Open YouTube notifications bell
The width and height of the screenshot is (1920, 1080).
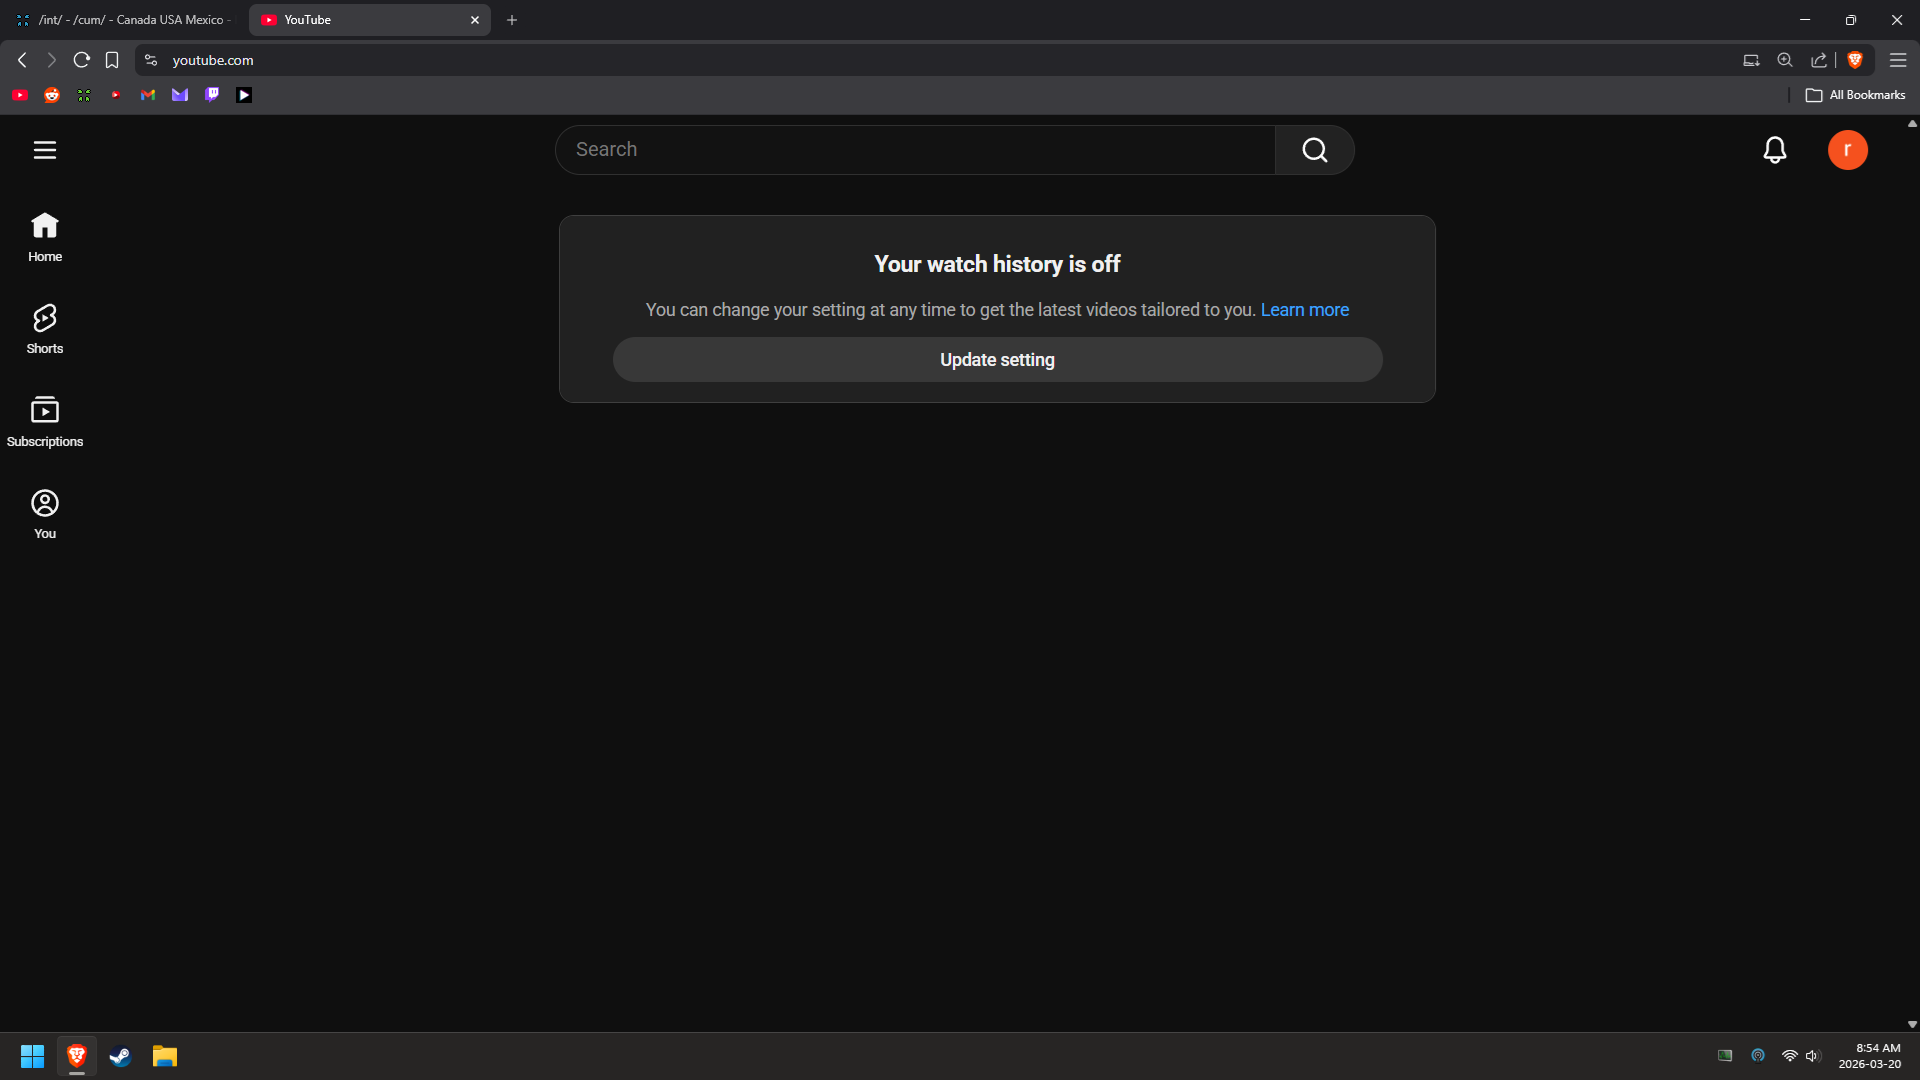(x=1774, y=150)
